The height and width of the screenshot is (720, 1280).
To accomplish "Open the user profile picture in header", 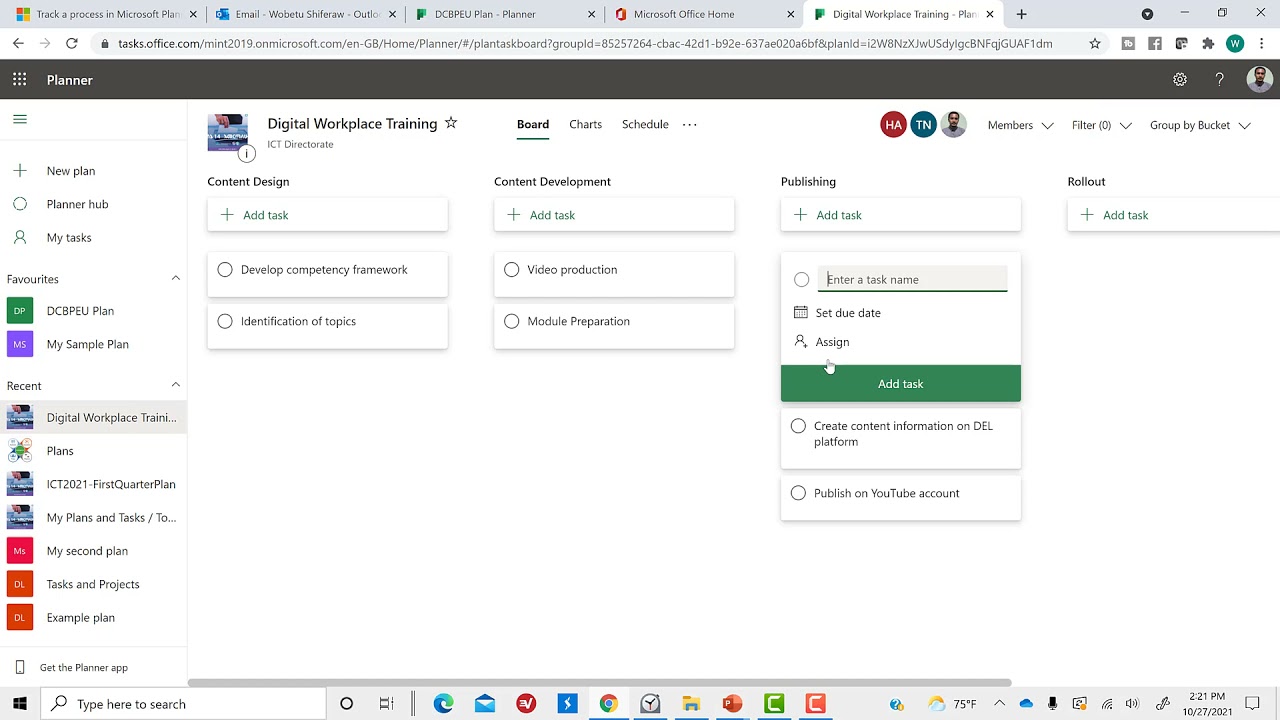I will pyautogui.click(x=1260, y=80).
